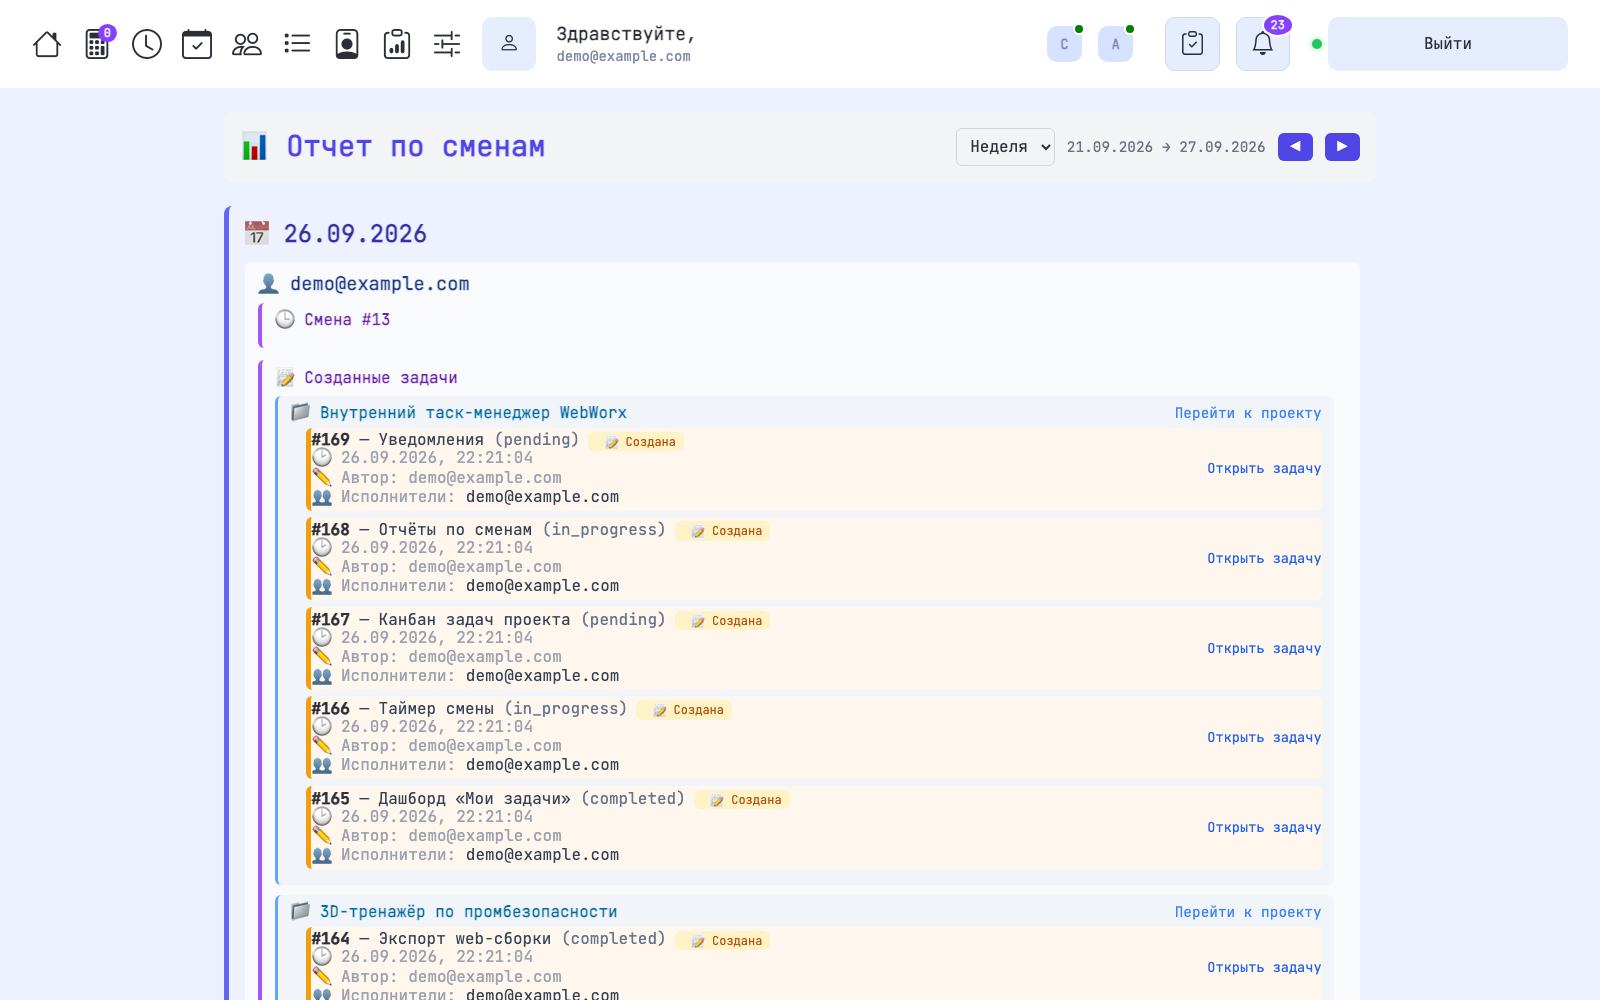Open the users group icon
The width and height of the screenshot is (1600, 1000).
247,44
